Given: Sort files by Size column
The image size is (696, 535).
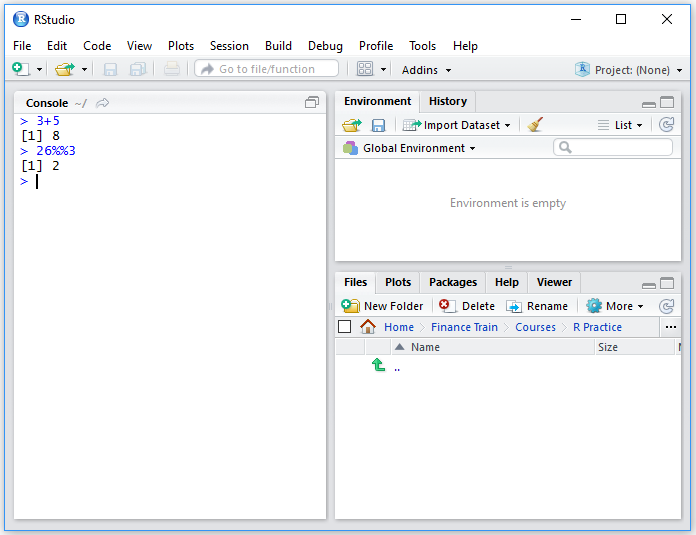Looking at the screenshot, I should (x=635, y=347).
